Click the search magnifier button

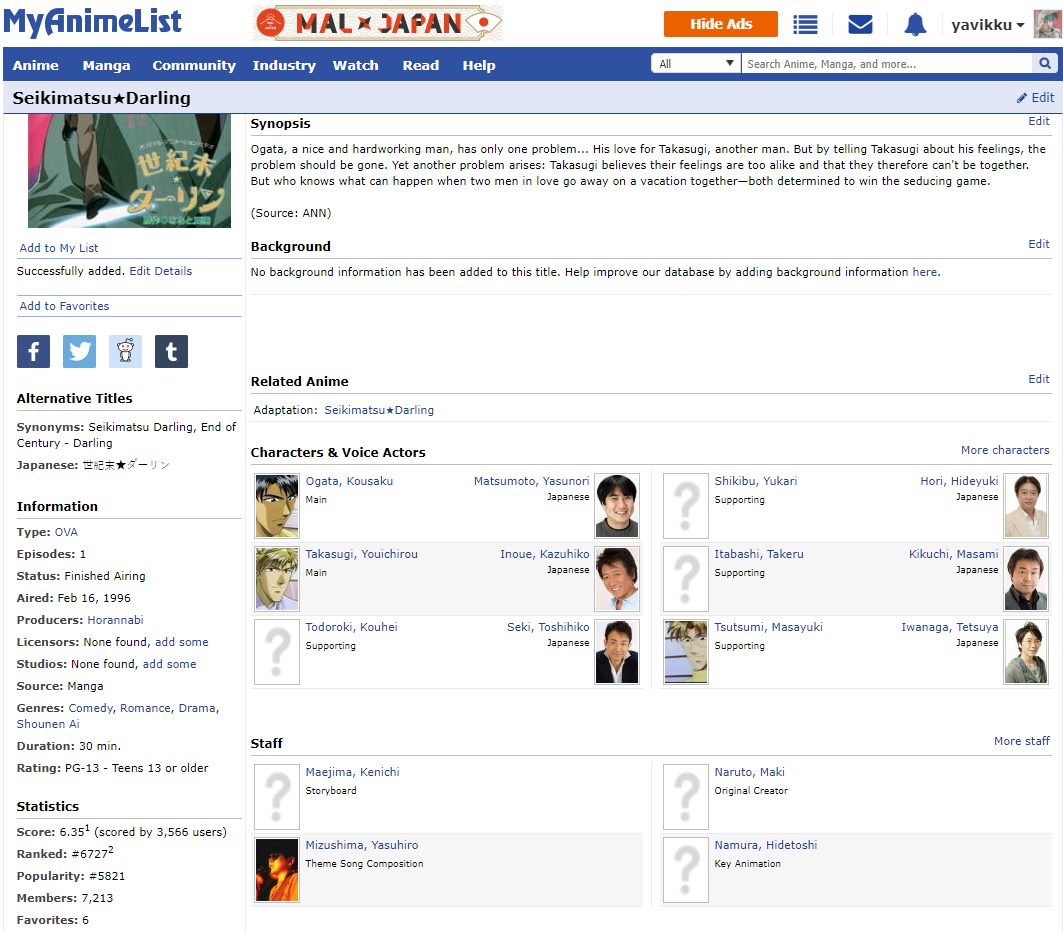tap(1044, 64)
